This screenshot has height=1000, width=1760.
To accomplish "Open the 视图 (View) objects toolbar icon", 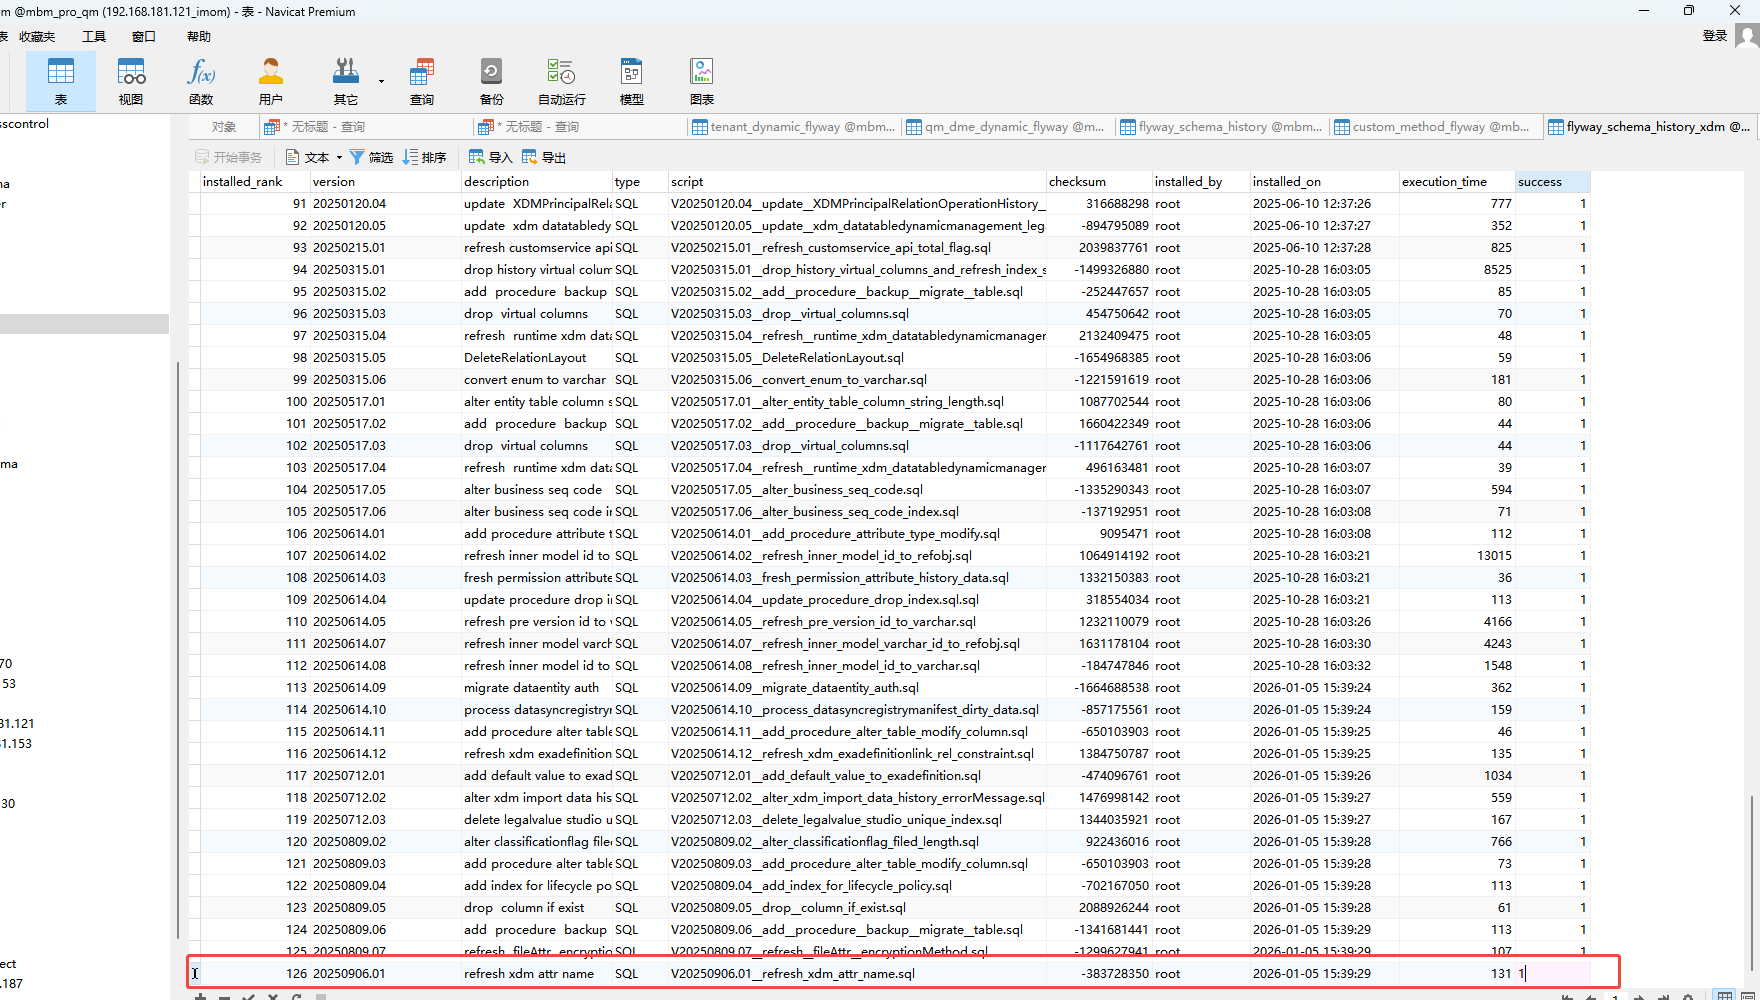I will (131, 81).
